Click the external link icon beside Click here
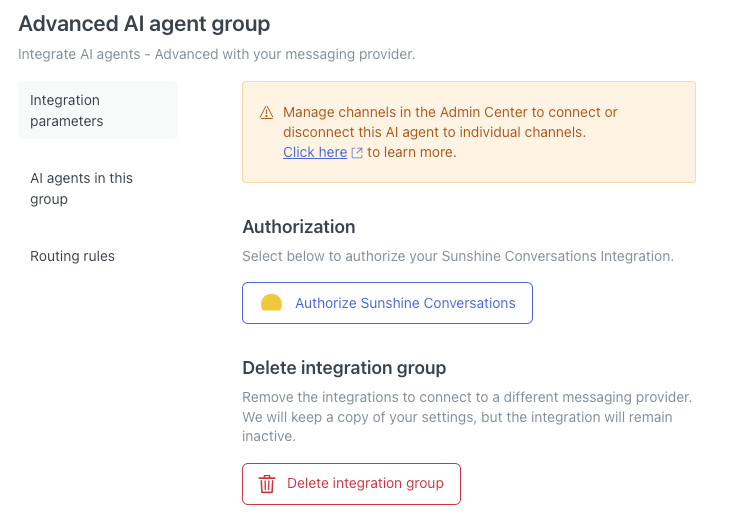 pos(357,153)
